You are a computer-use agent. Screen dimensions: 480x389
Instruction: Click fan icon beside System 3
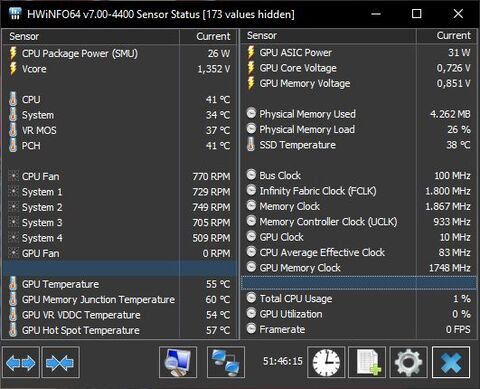(x=13, y=222)
